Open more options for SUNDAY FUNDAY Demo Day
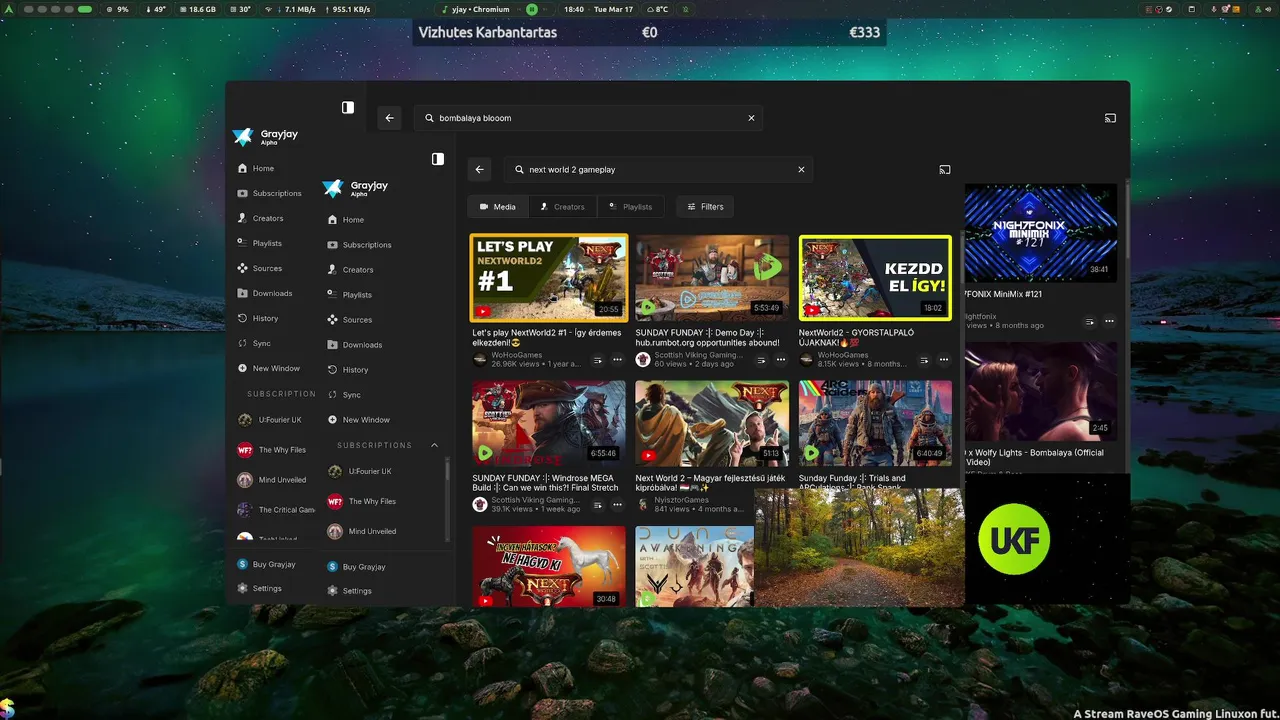 [780, 360]
